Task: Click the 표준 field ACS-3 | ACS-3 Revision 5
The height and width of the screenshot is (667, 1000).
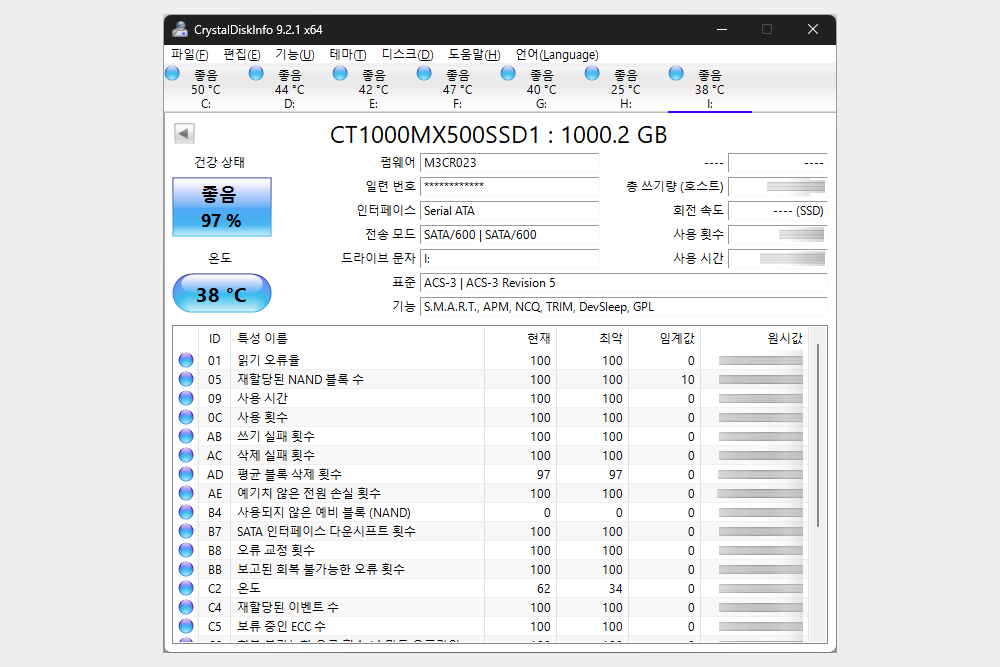Action: (x=624, y=282)
